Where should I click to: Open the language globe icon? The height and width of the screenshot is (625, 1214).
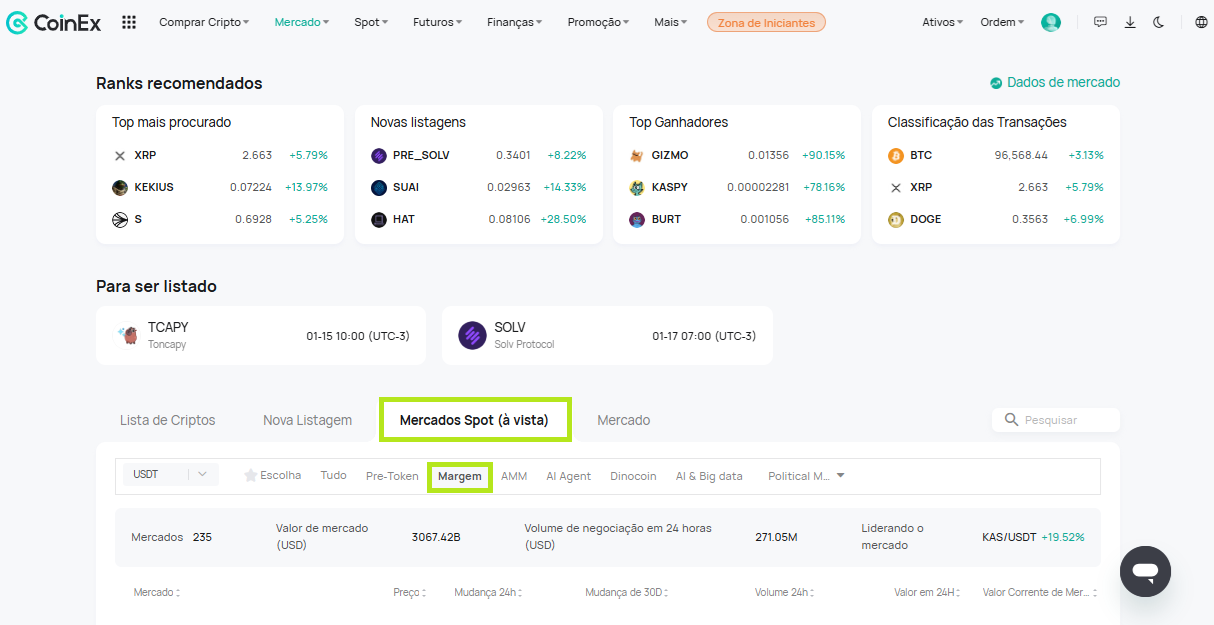coord(1201,22)
